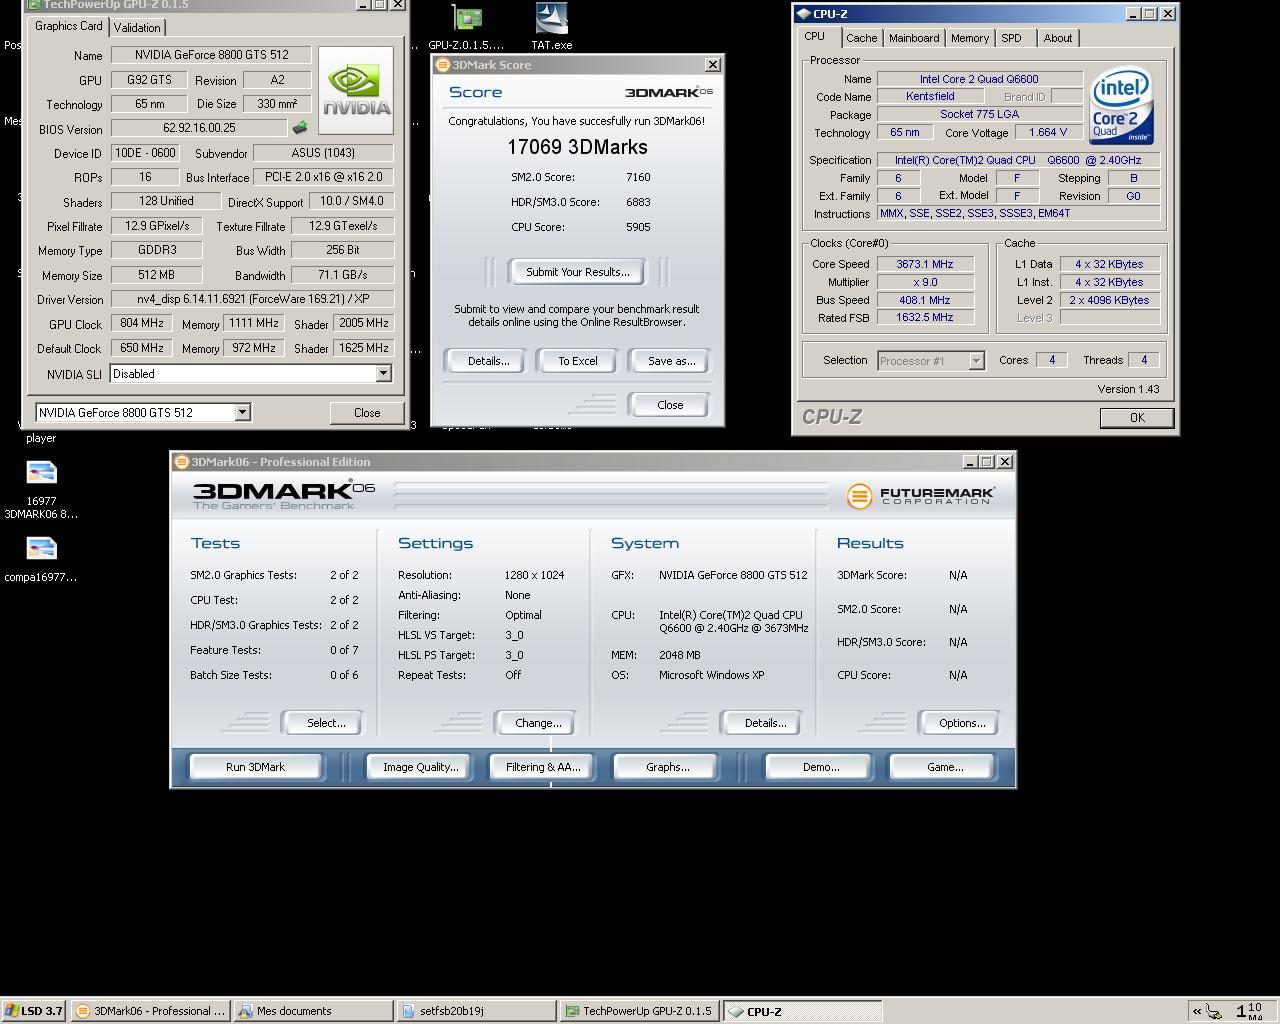Viewport: 1280px width, 1024px height.
Task: Open Image Quality options
Action: click(420, 767)
